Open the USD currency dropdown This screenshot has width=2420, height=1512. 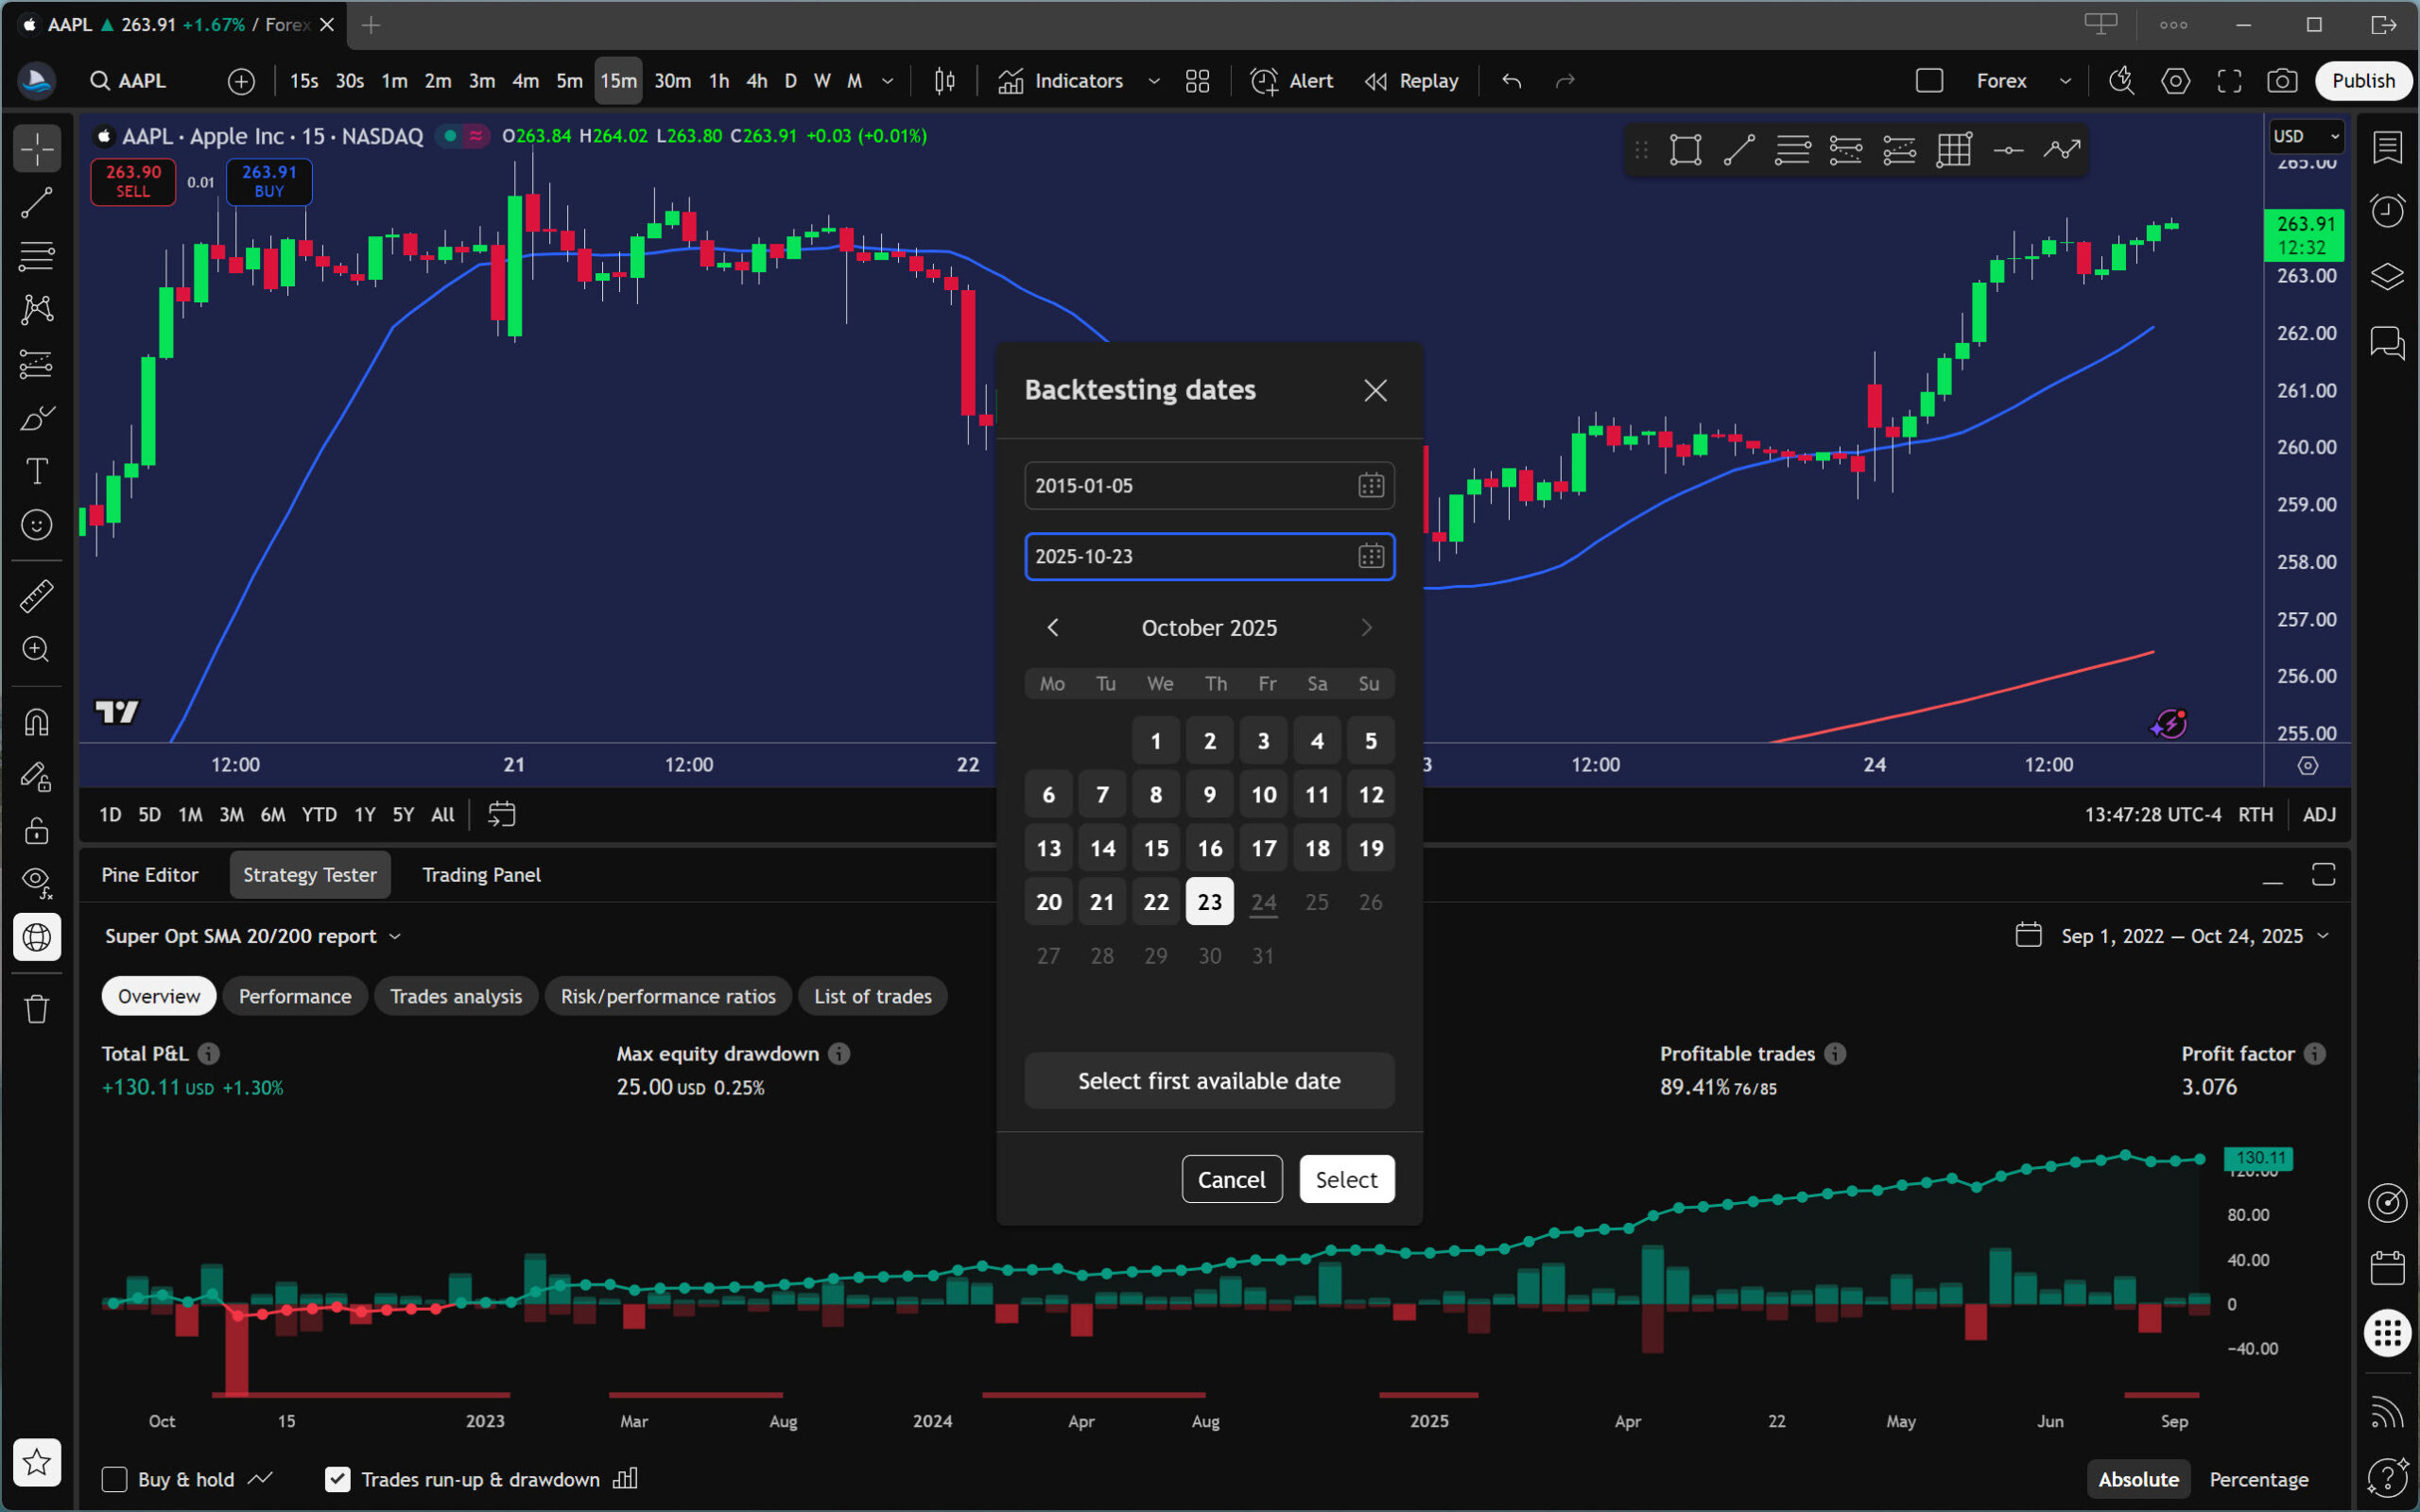click(2305, 136)
